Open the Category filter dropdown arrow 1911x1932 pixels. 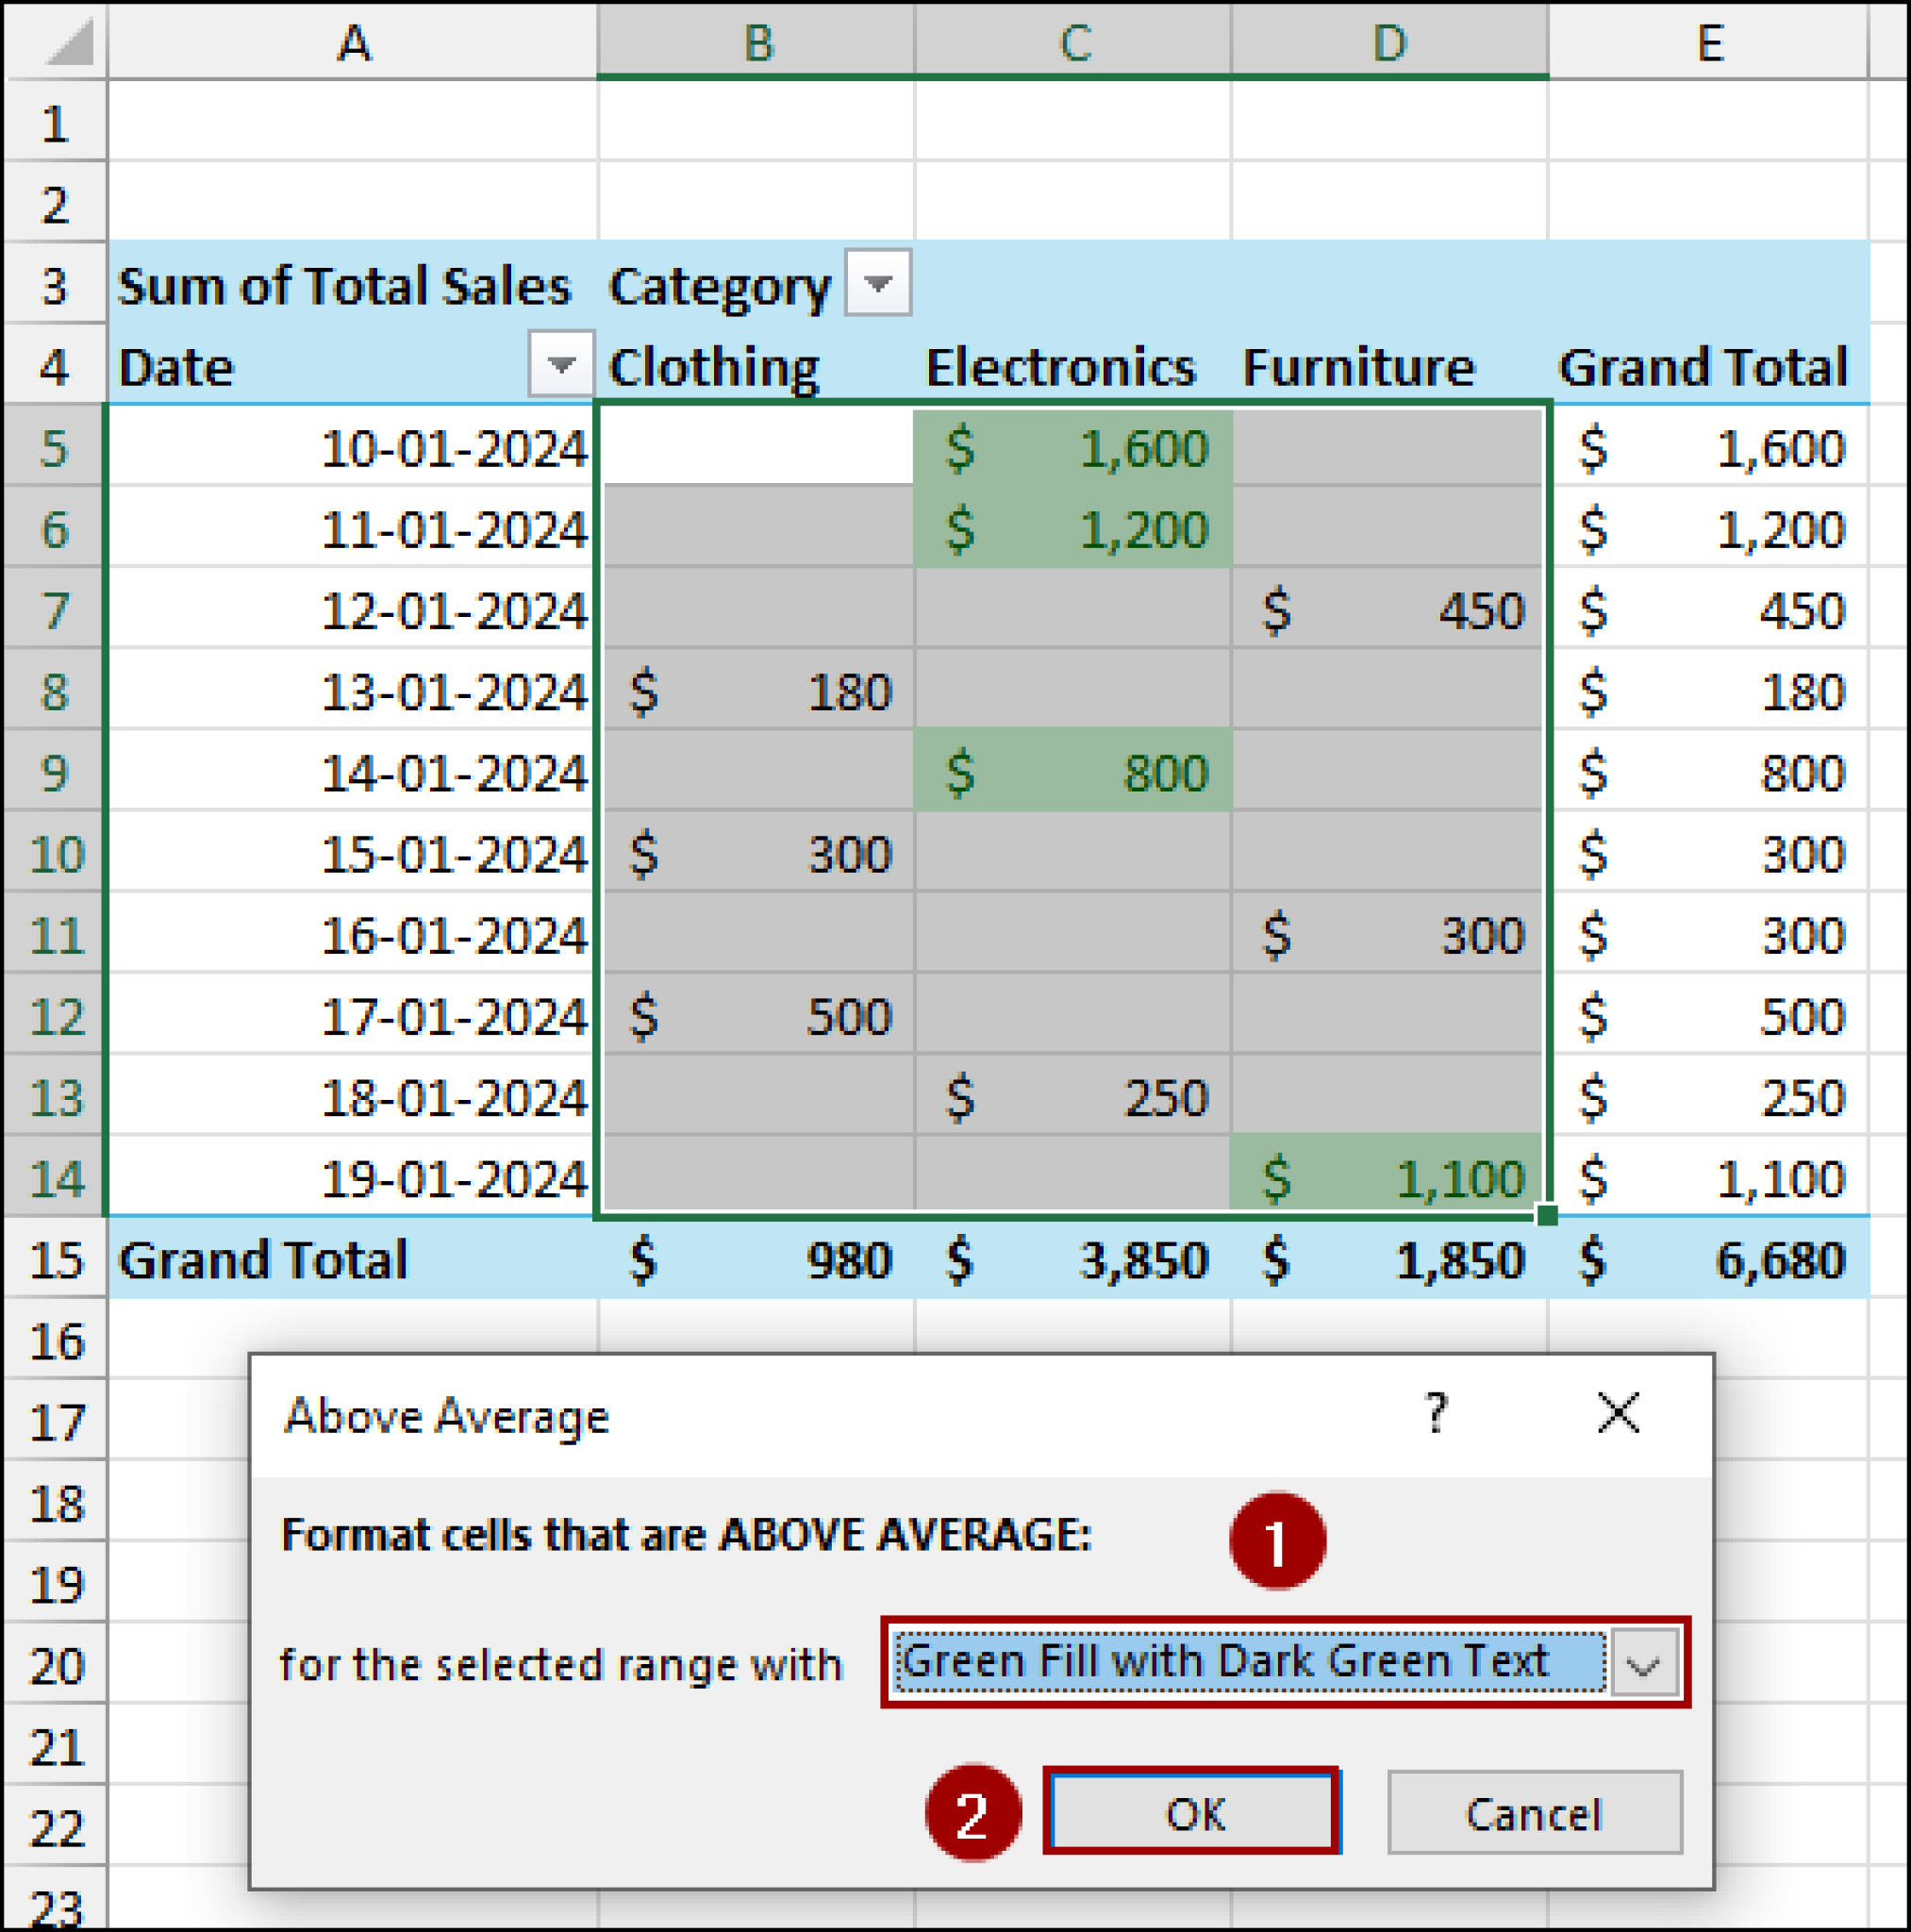click(877, 283)
